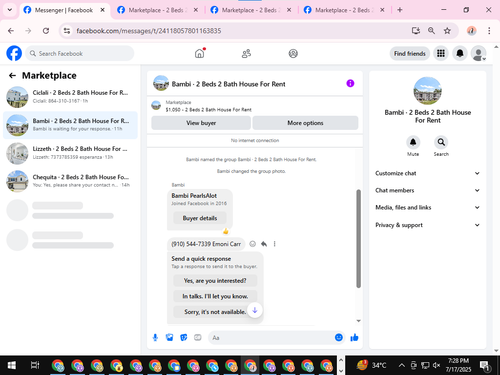500x375 pixels.
Task: Open account profile avatar menu
Action: tap(478, 53)
